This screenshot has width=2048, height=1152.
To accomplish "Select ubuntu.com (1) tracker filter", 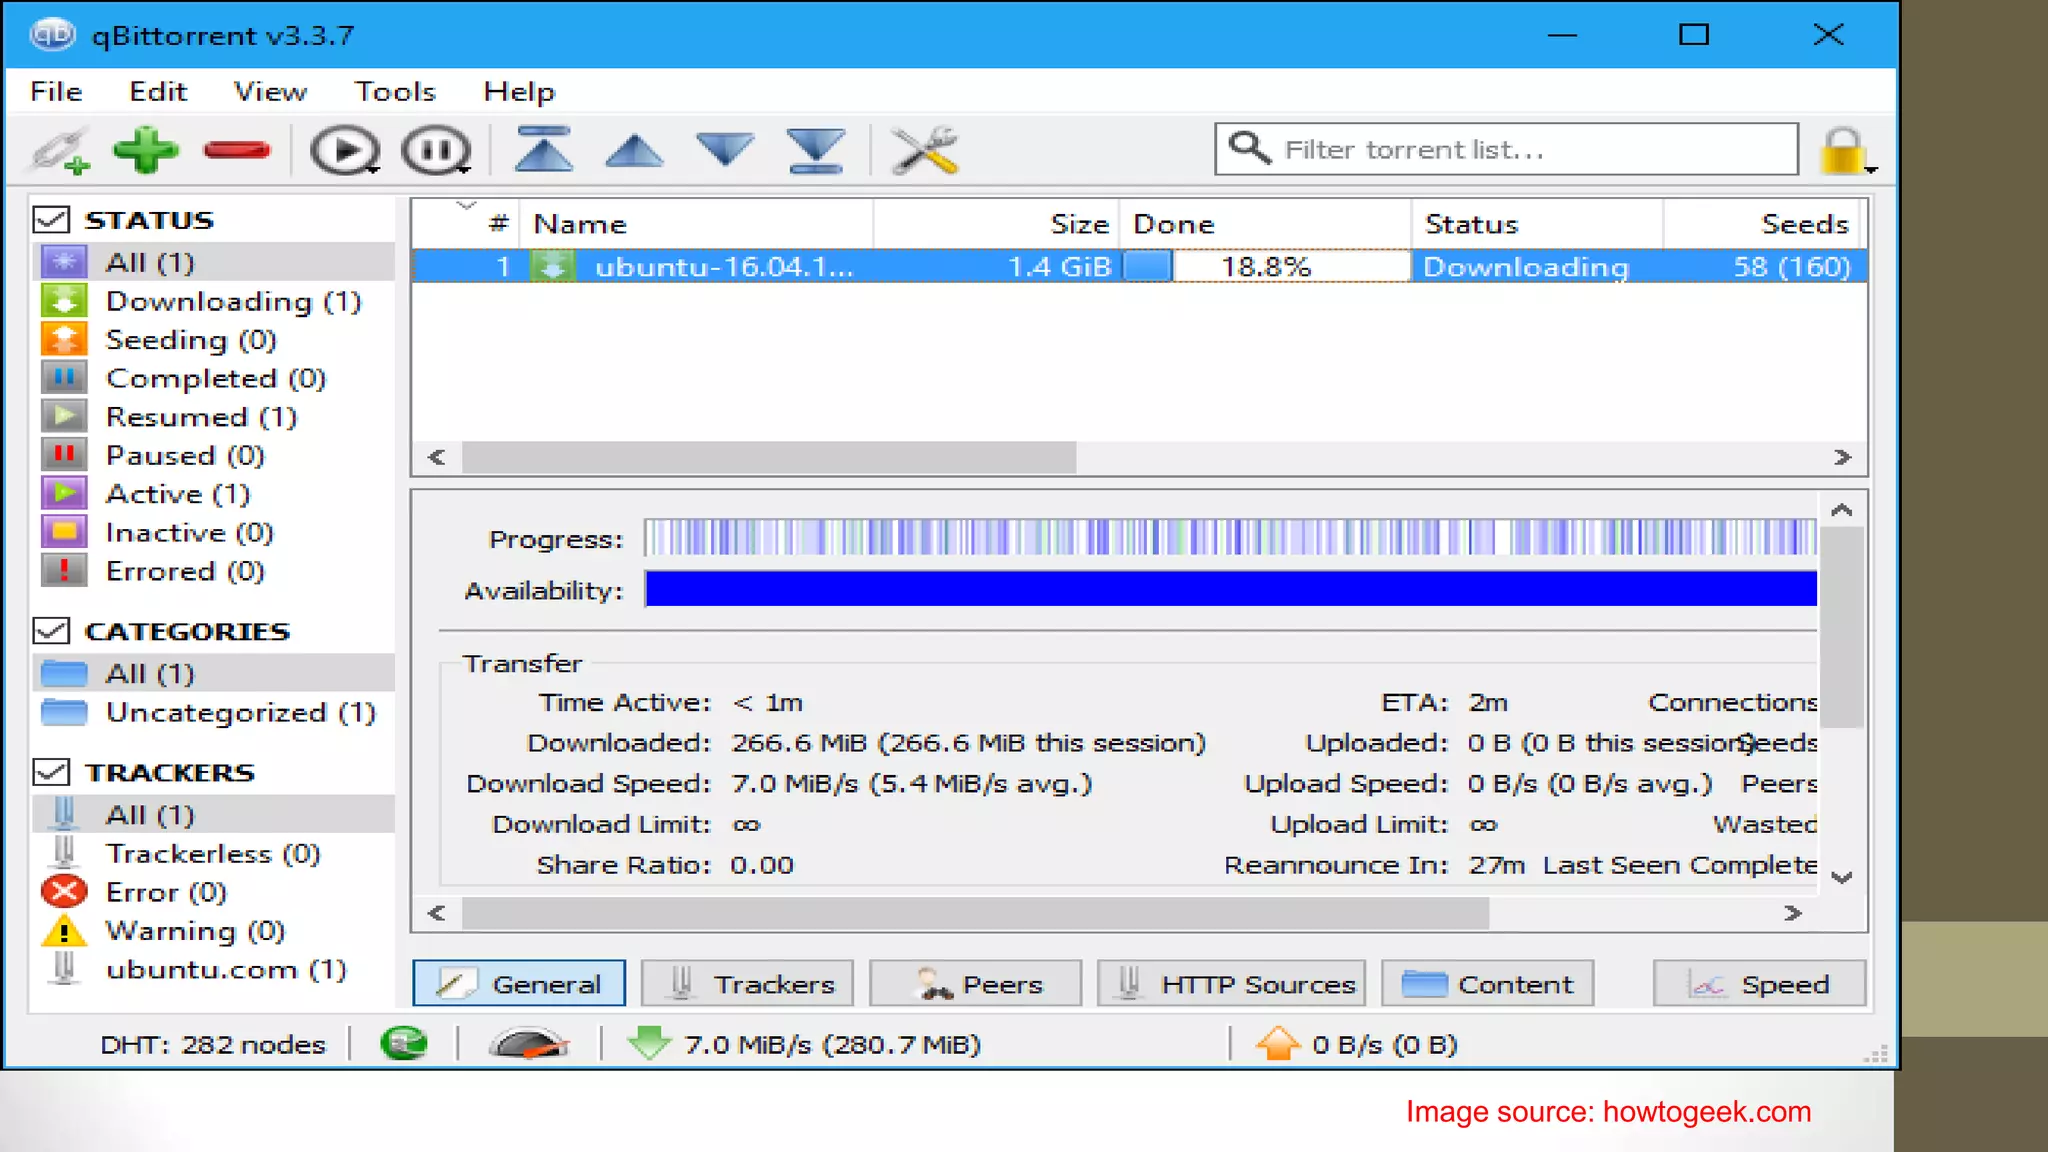I will [214, 969].
